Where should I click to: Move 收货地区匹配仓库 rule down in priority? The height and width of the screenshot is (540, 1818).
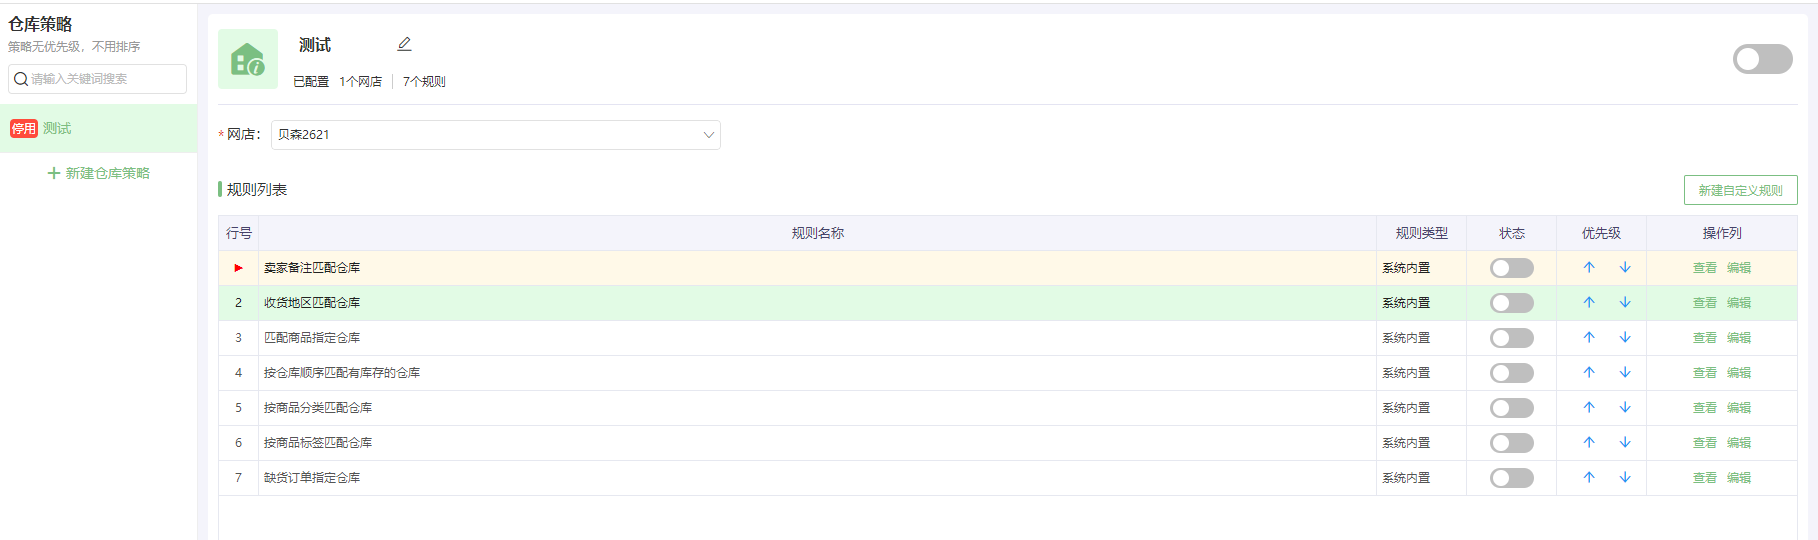[x=1625, y=302]
